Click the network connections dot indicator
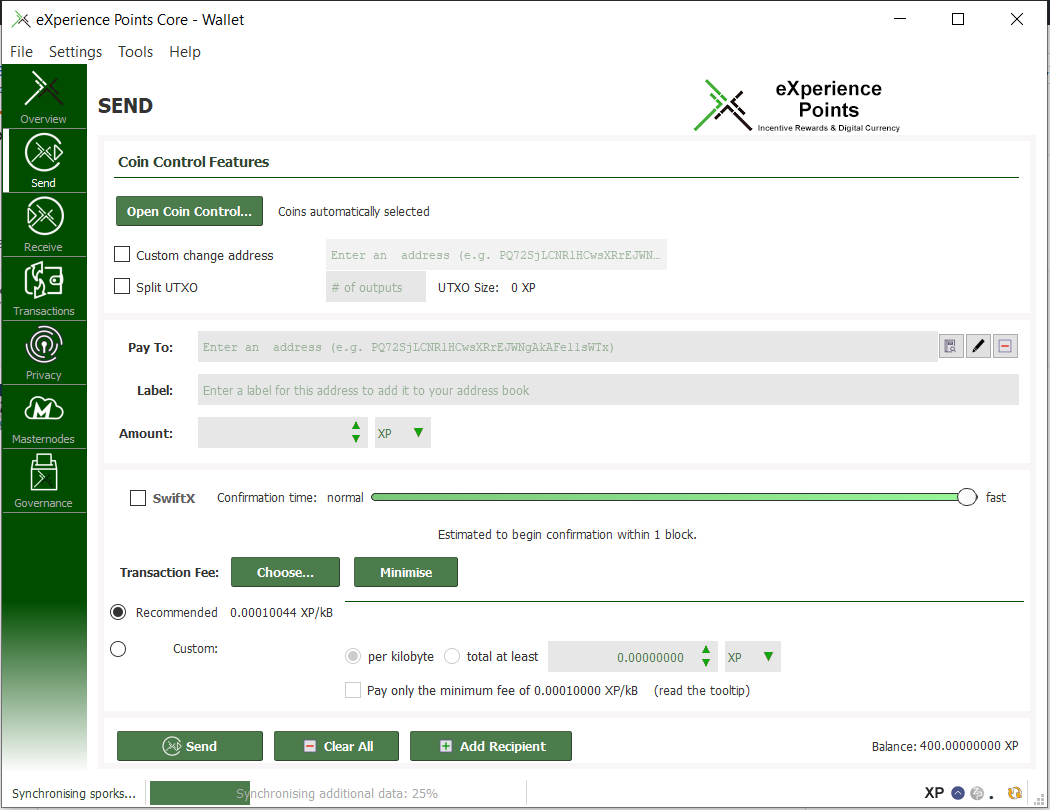 [992, 797]
